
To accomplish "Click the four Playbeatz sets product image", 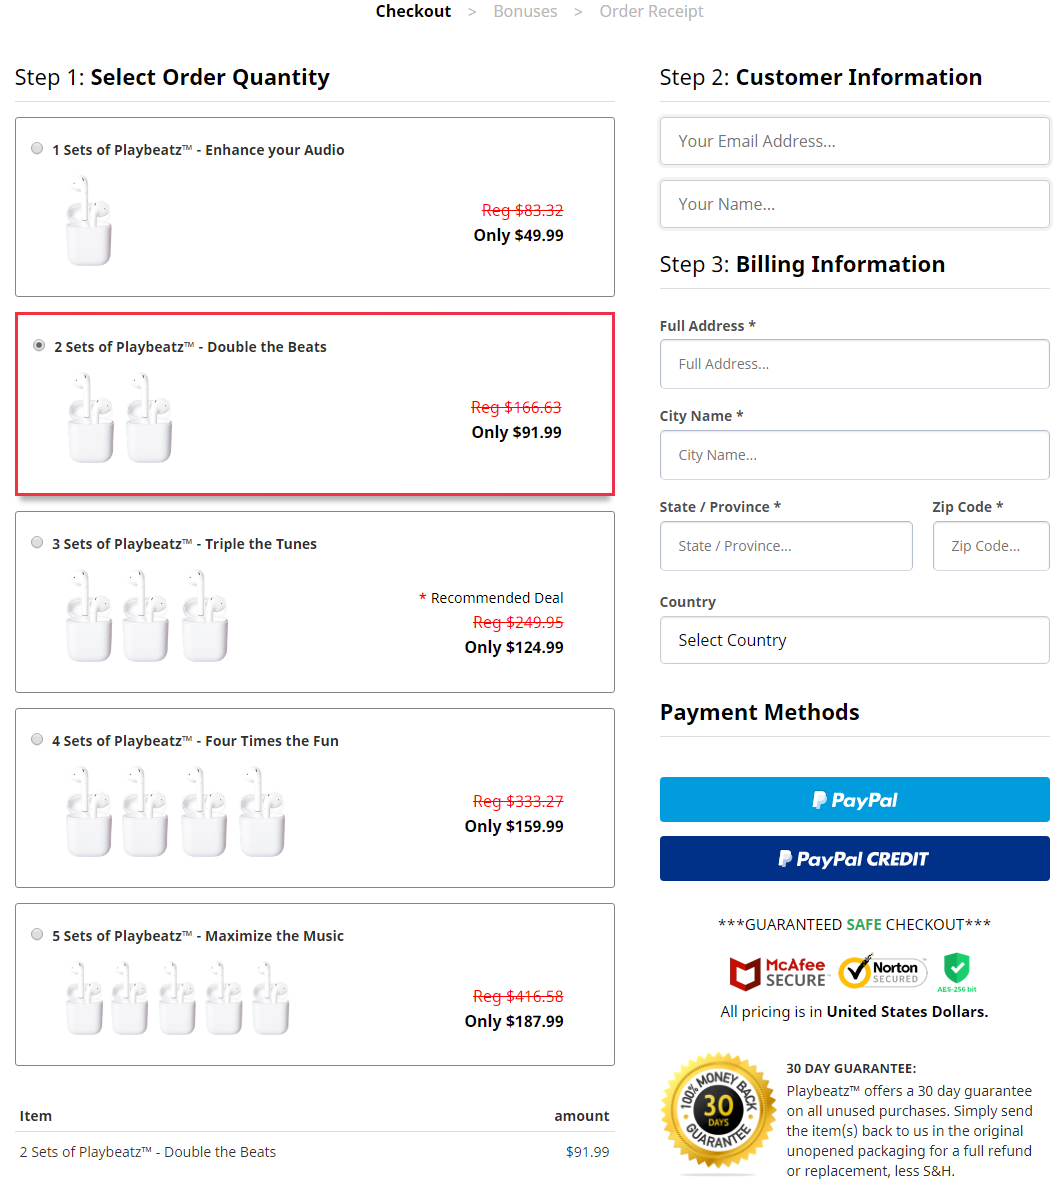I will pyautogui.click(x=176, y=812).
